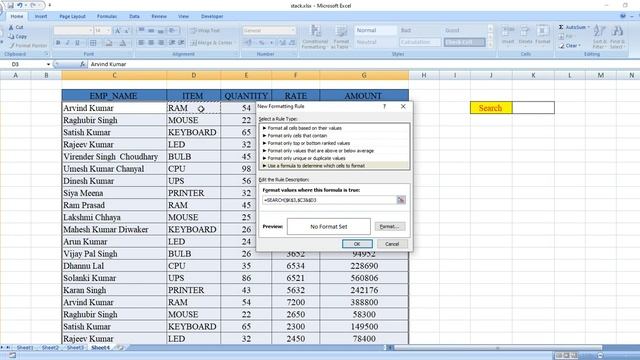Toggle Bold formatting in Font group
The width and height of the screenshot is (640, 360).
click(58, 42)
